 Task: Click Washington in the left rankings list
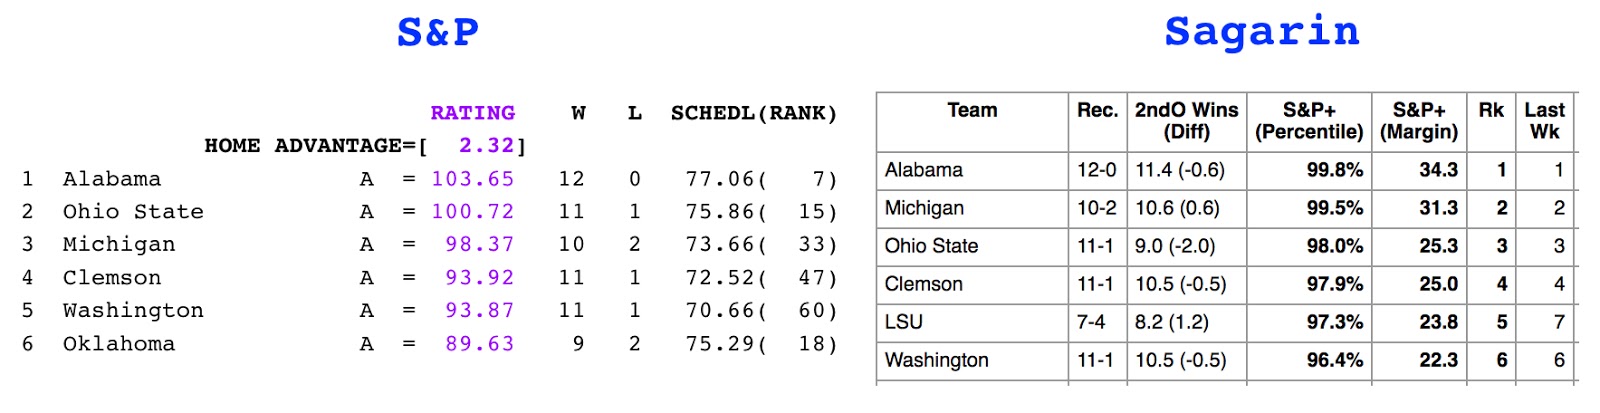point(132,311)
